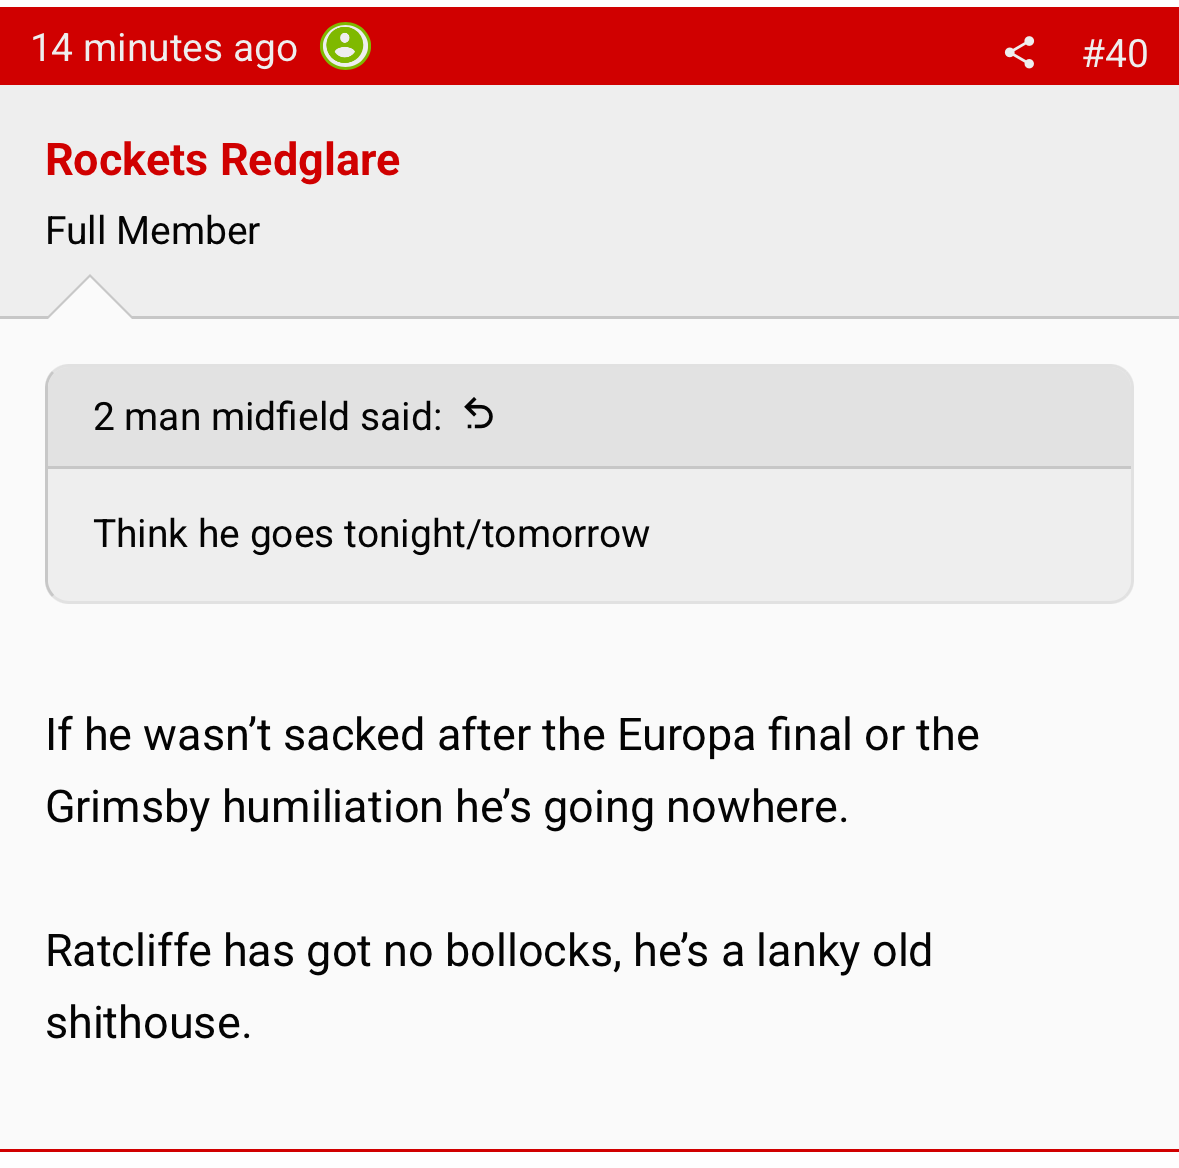The height and width of the screenshot is (1168, 1179).
Task: Click the green online status user icon
Action: tap(345, 46)
